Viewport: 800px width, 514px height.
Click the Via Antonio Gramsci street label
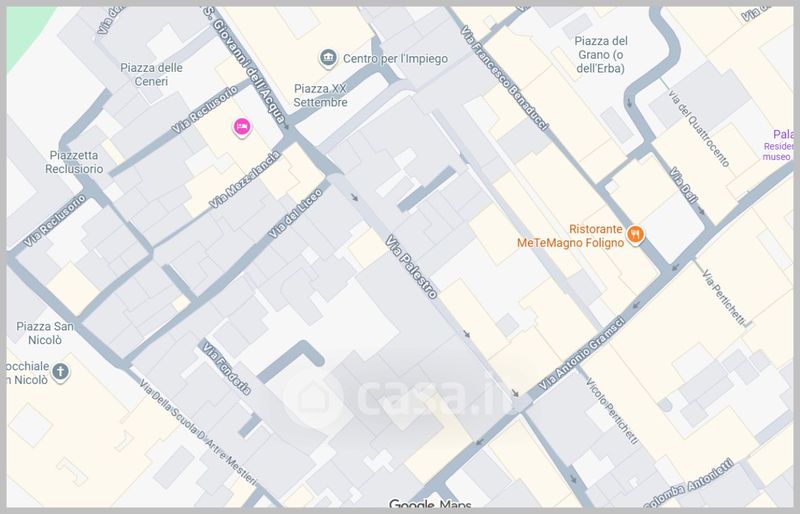582,353
